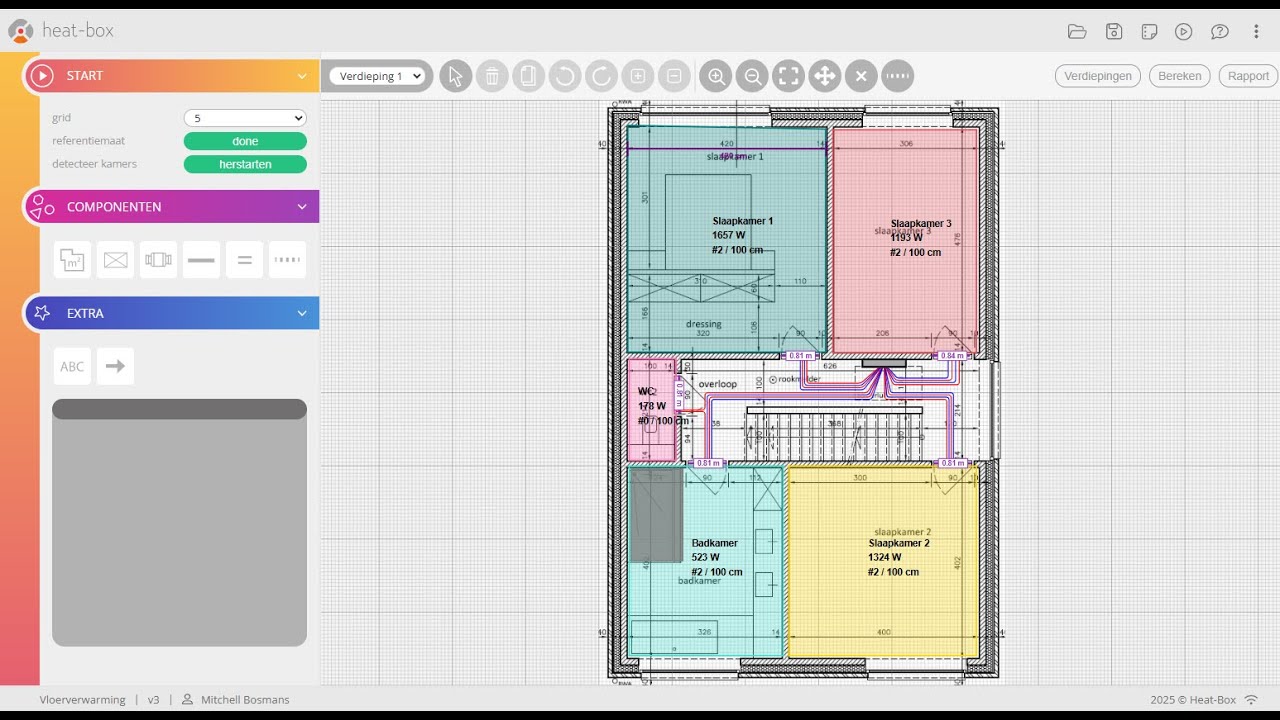Collapse the COMPONENTEN section

pos(302,207)
